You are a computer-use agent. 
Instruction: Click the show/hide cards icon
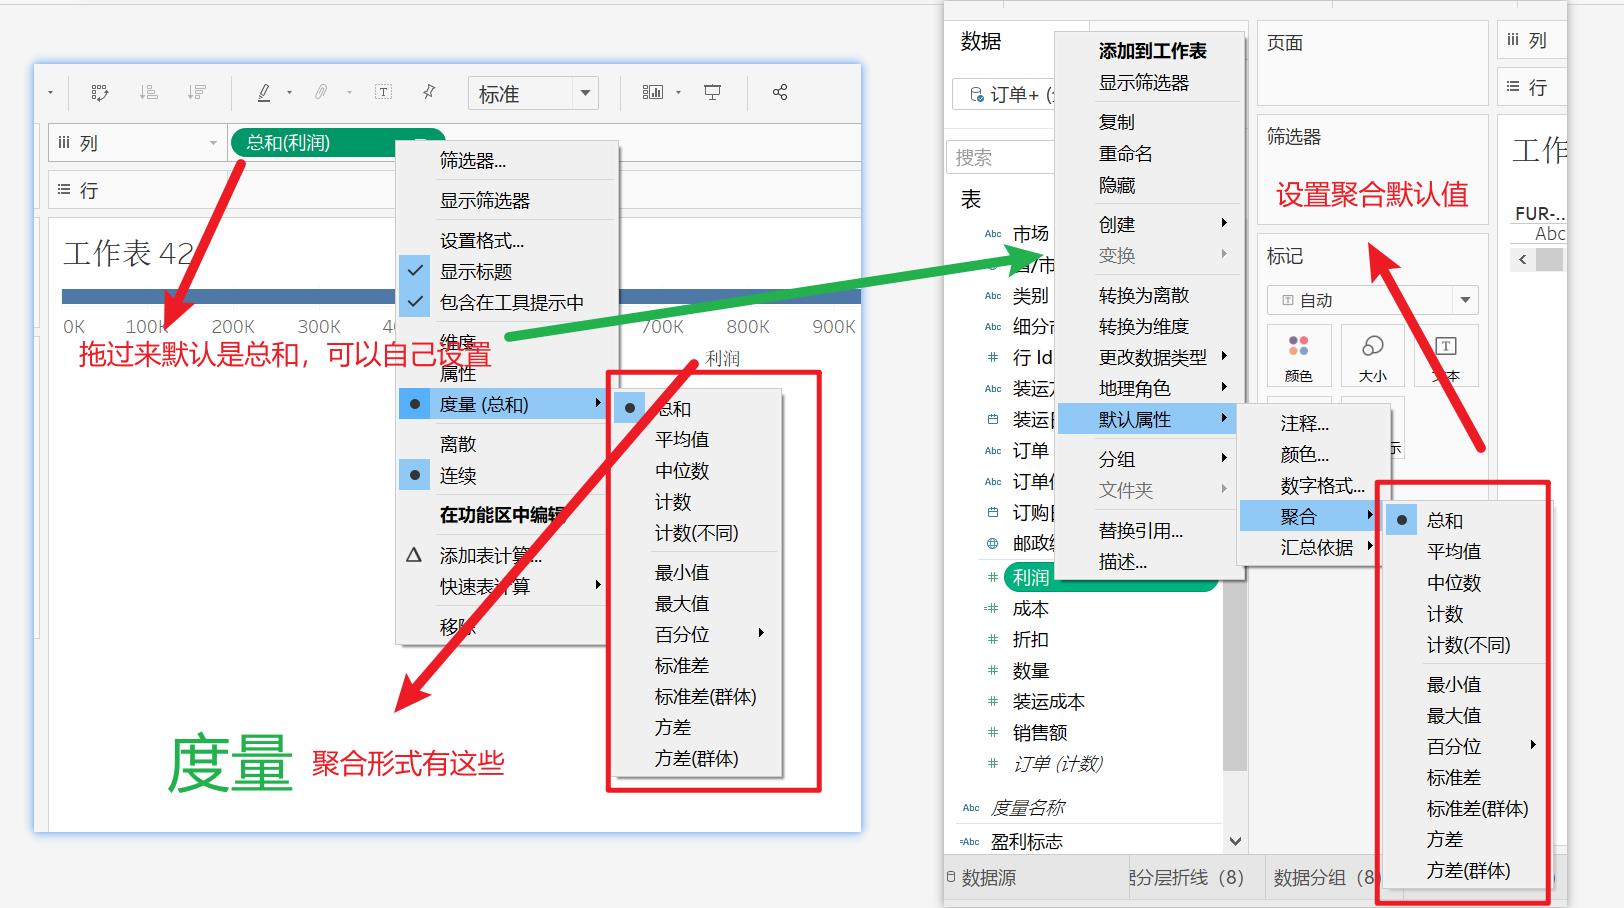[653, 92]
